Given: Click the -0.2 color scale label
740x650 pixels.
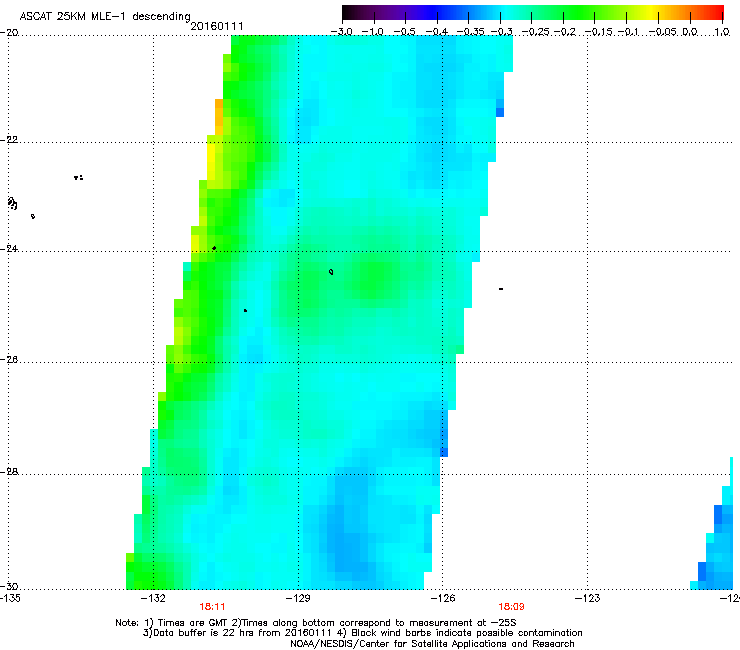Looking at the screenshot, I should (x=565, y=32).
